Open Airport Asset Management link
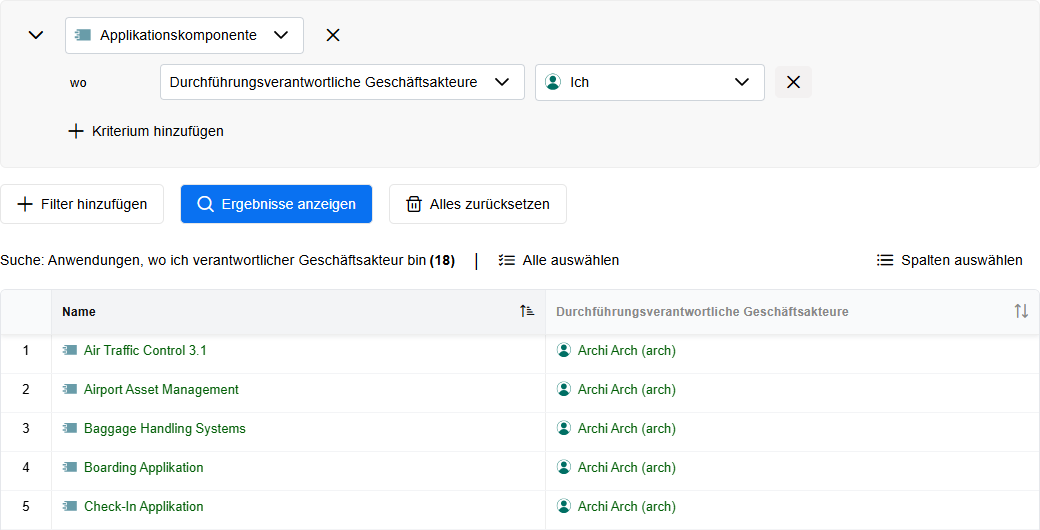This screenshot has height=530, width=1040. tap(161, 389)
